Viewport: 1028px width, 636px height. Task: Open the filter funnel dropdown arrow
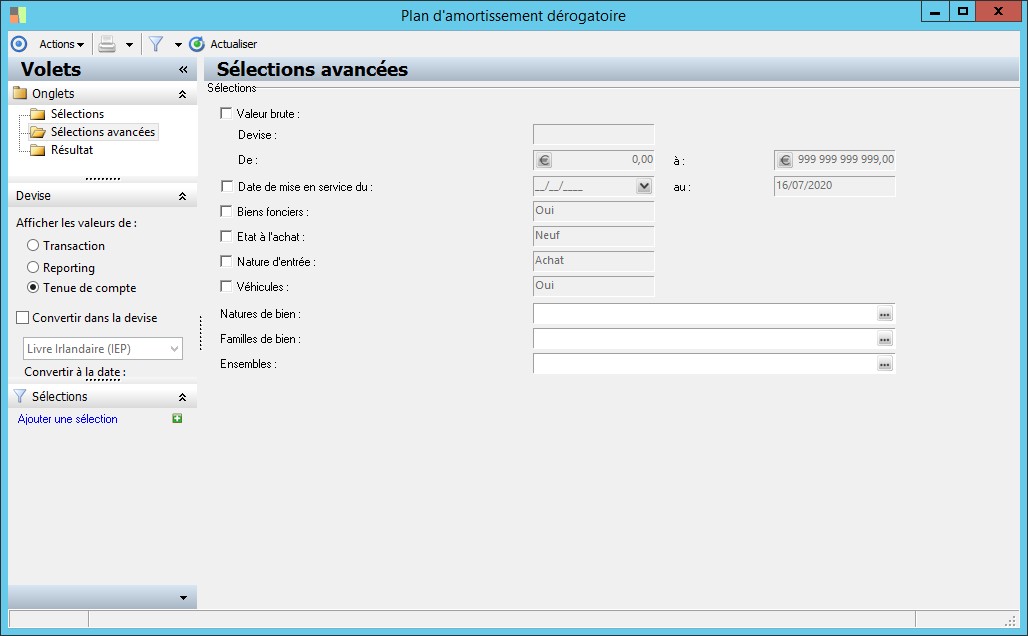(178, 45)
